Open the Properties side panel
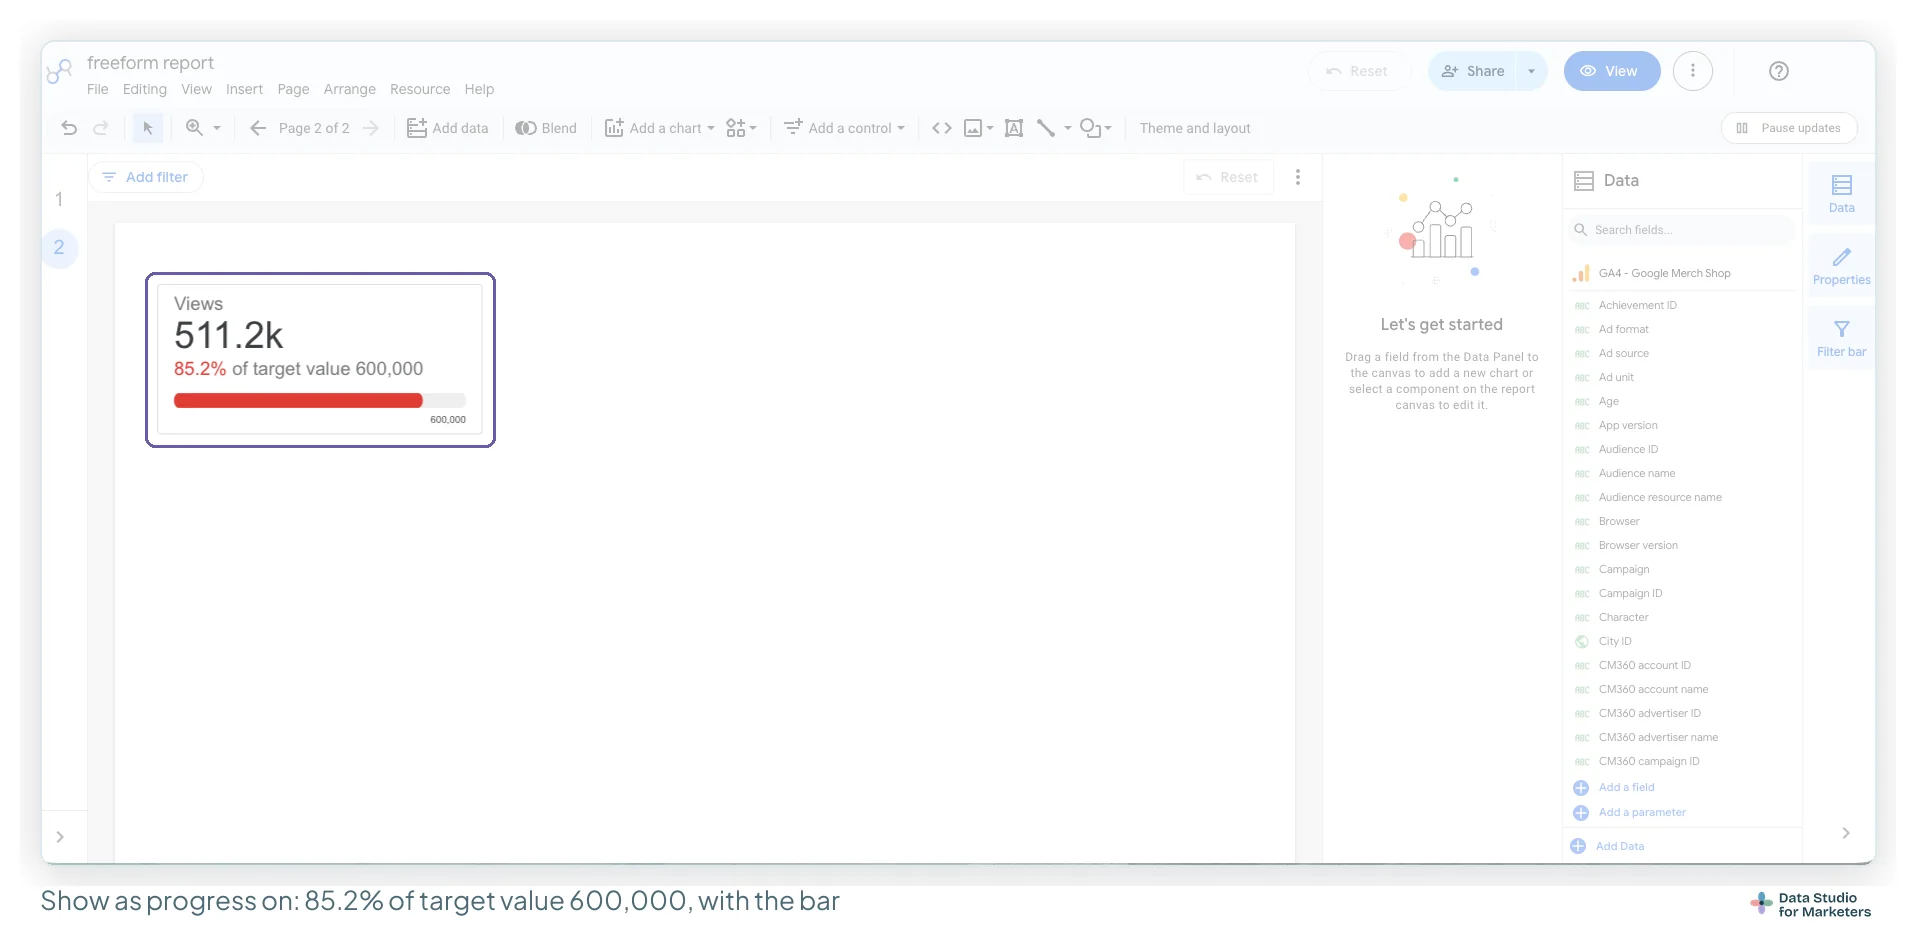This screenshot has width=1916, height=940. [x=1841, y=266]
